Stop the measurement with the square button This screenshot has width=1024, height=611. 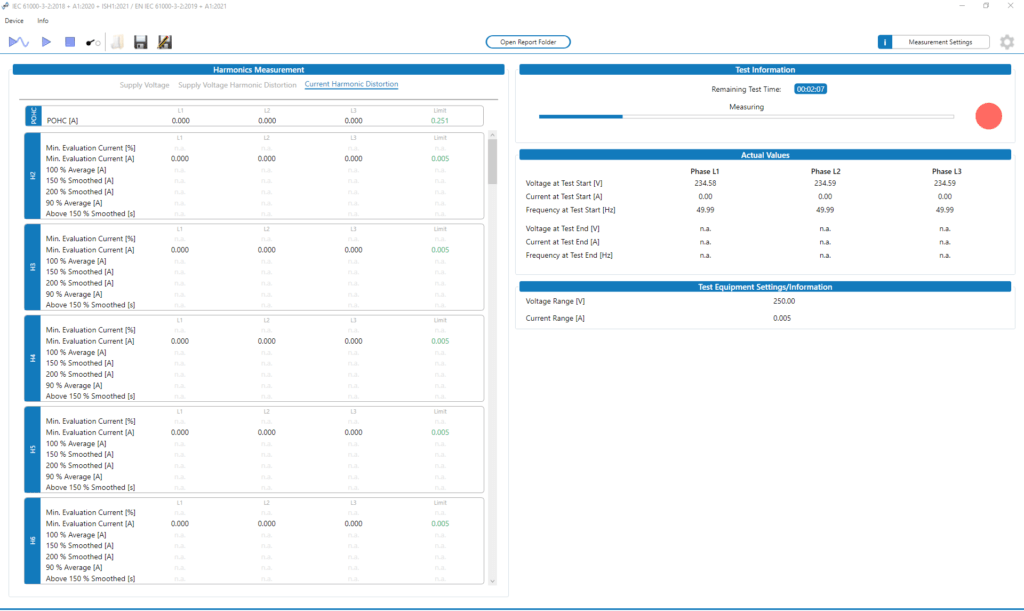coord(70,42)
